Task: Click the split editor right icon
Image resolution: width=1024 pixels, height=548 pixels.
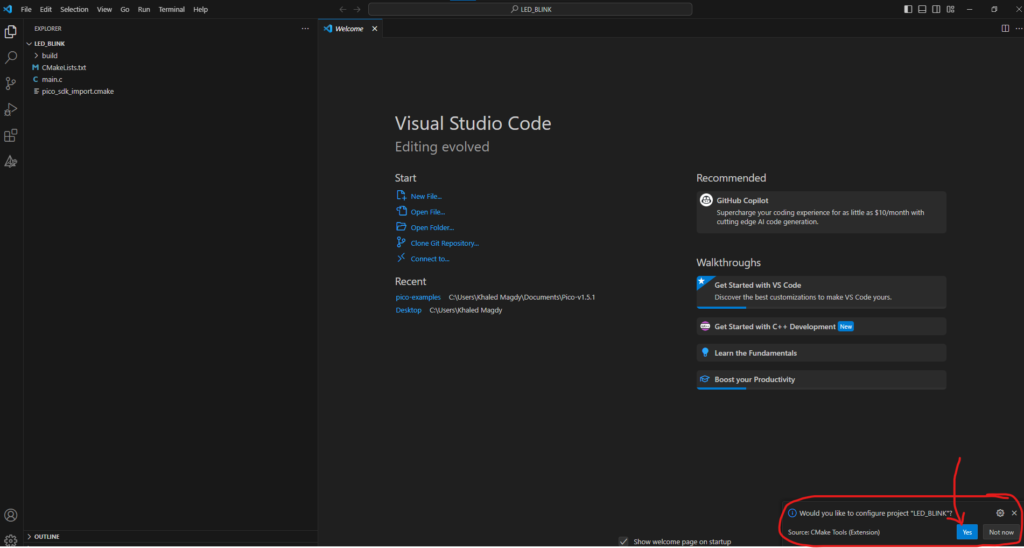Action: tap(1005, 28)
